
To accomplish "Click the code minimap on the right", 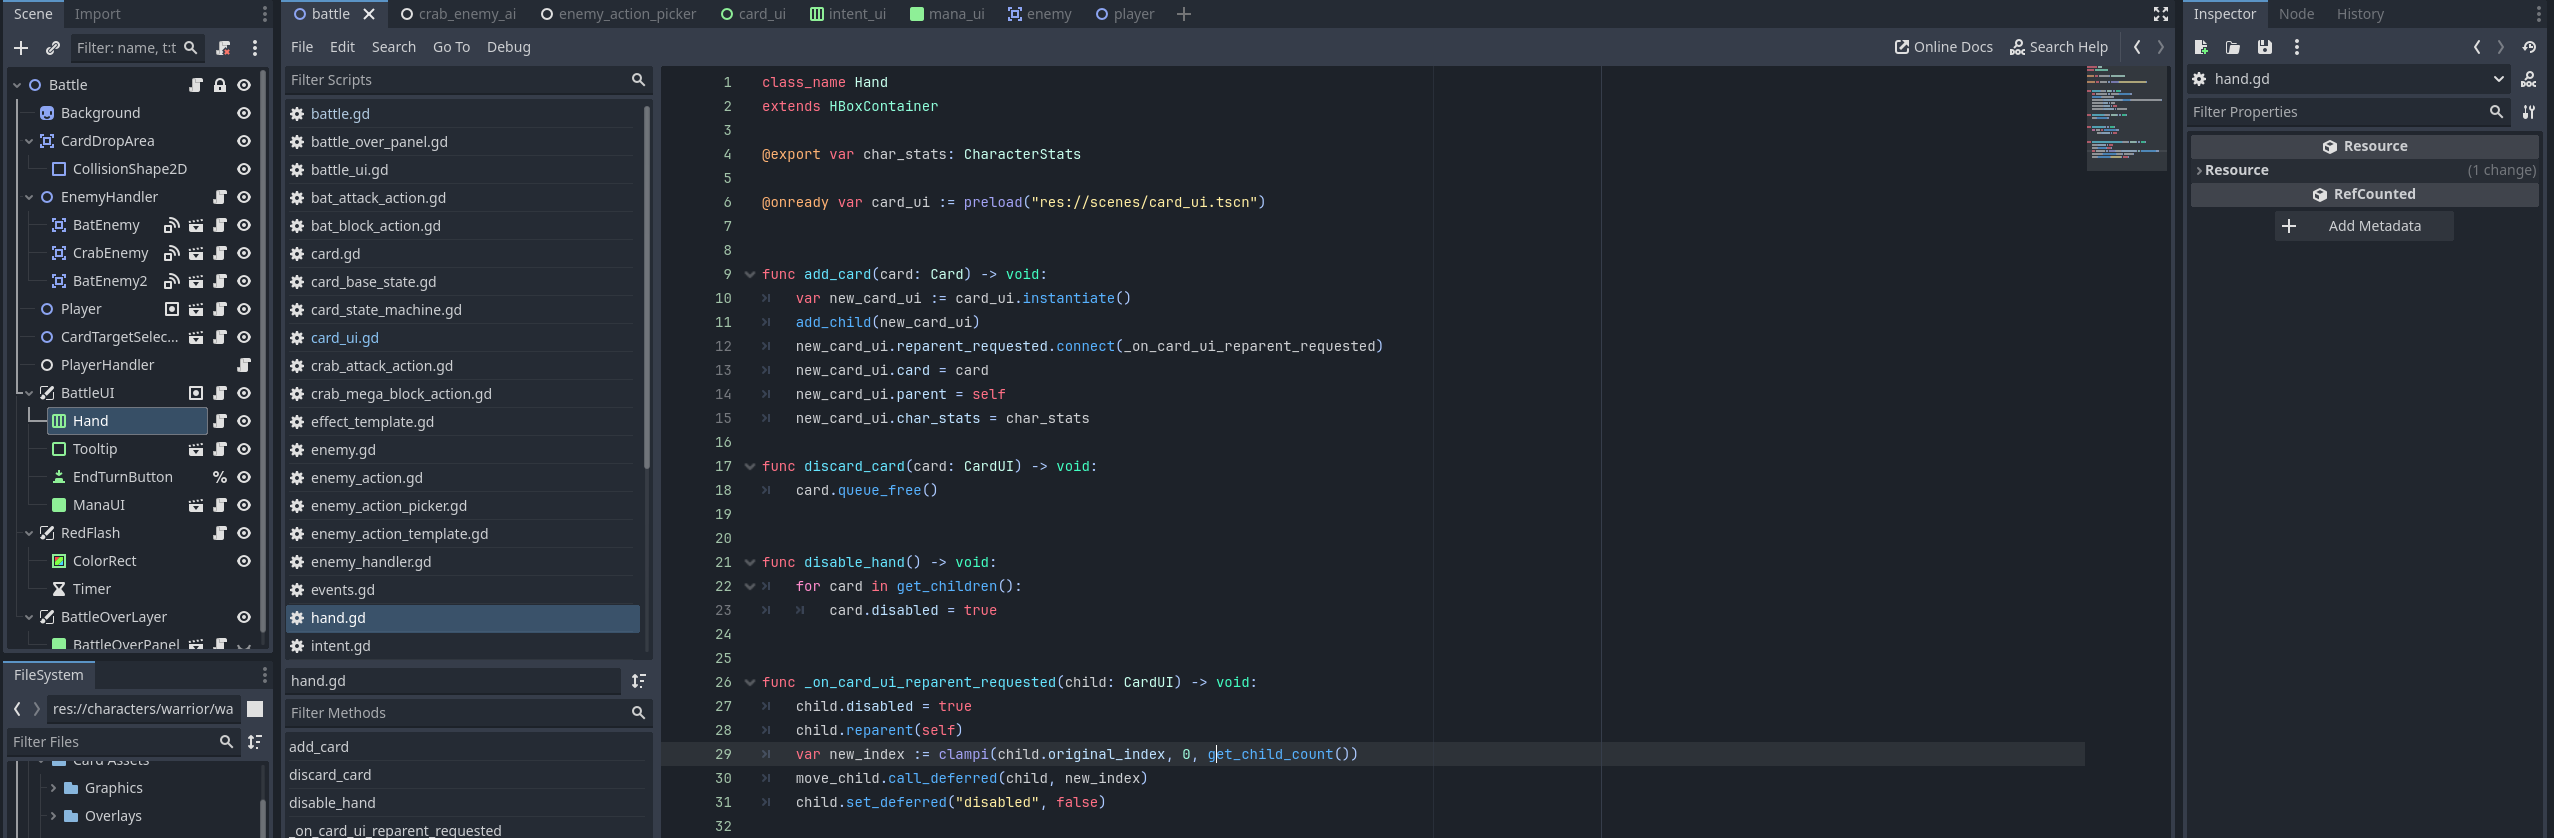I will [2125, 118].
